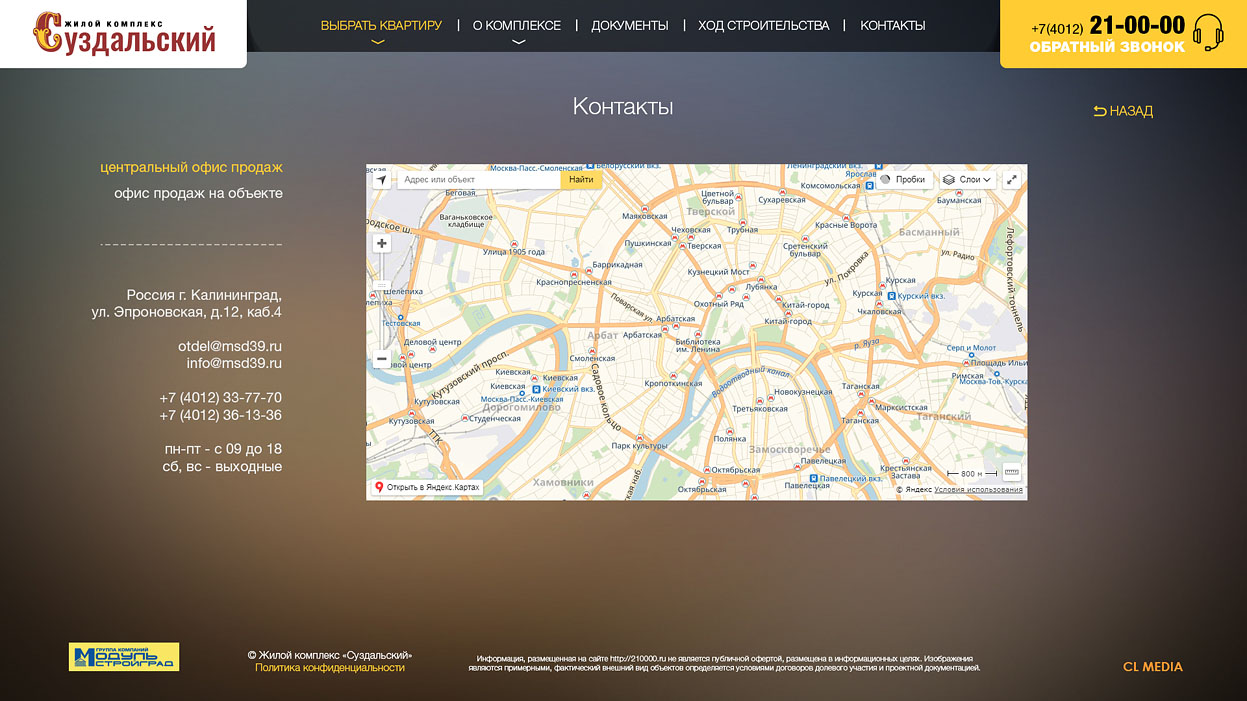Open the map ruler tool
Image resolution: width=1247 pixels, height=701 pixels.
(1012, 473)
